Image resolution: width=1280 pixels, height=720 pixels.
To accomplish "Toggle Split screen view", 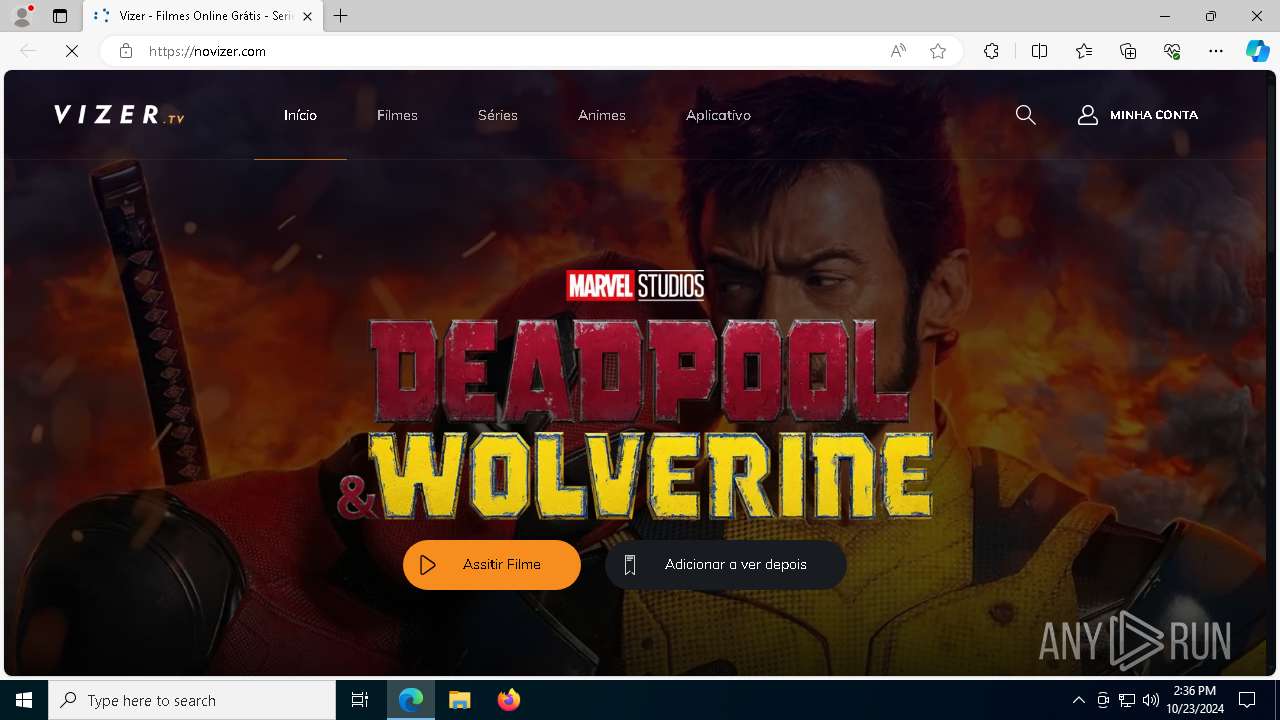I will pos(1039,51).
